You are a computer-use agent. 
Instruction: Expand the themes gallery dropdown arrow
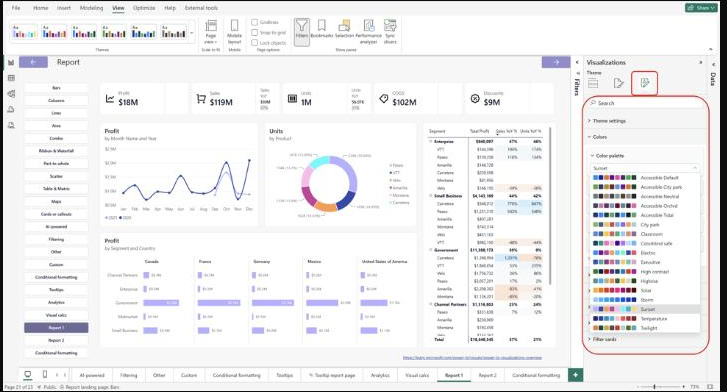coord(192,33)
